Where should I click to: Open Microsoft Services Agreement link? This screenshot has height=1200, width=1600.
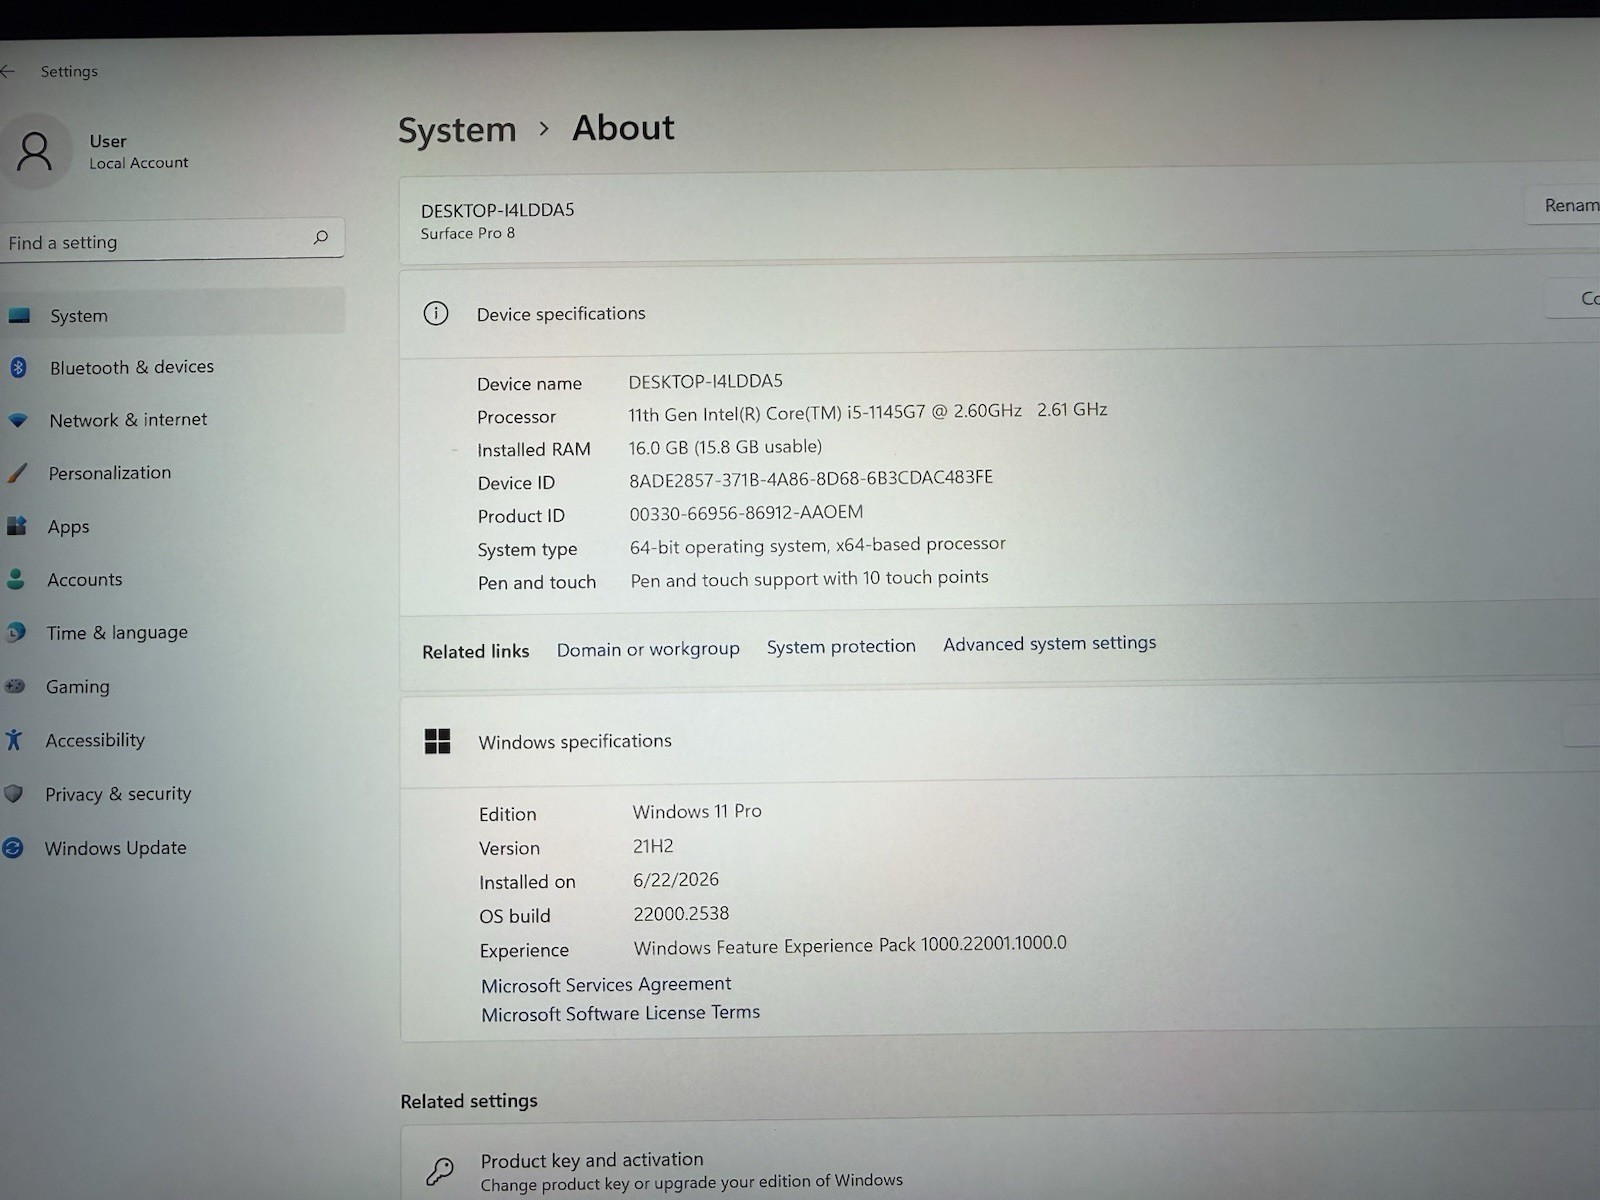[x=606, y=985]
